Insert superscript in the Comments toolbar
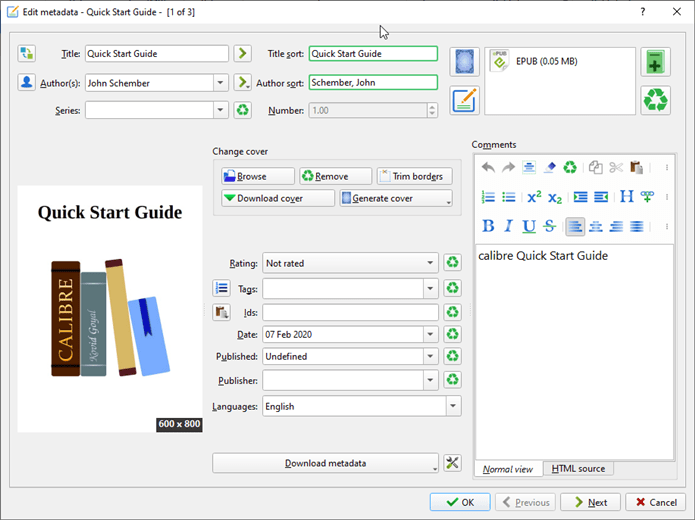This screenshot has height=520, width=695. click(x=534, y=197)
